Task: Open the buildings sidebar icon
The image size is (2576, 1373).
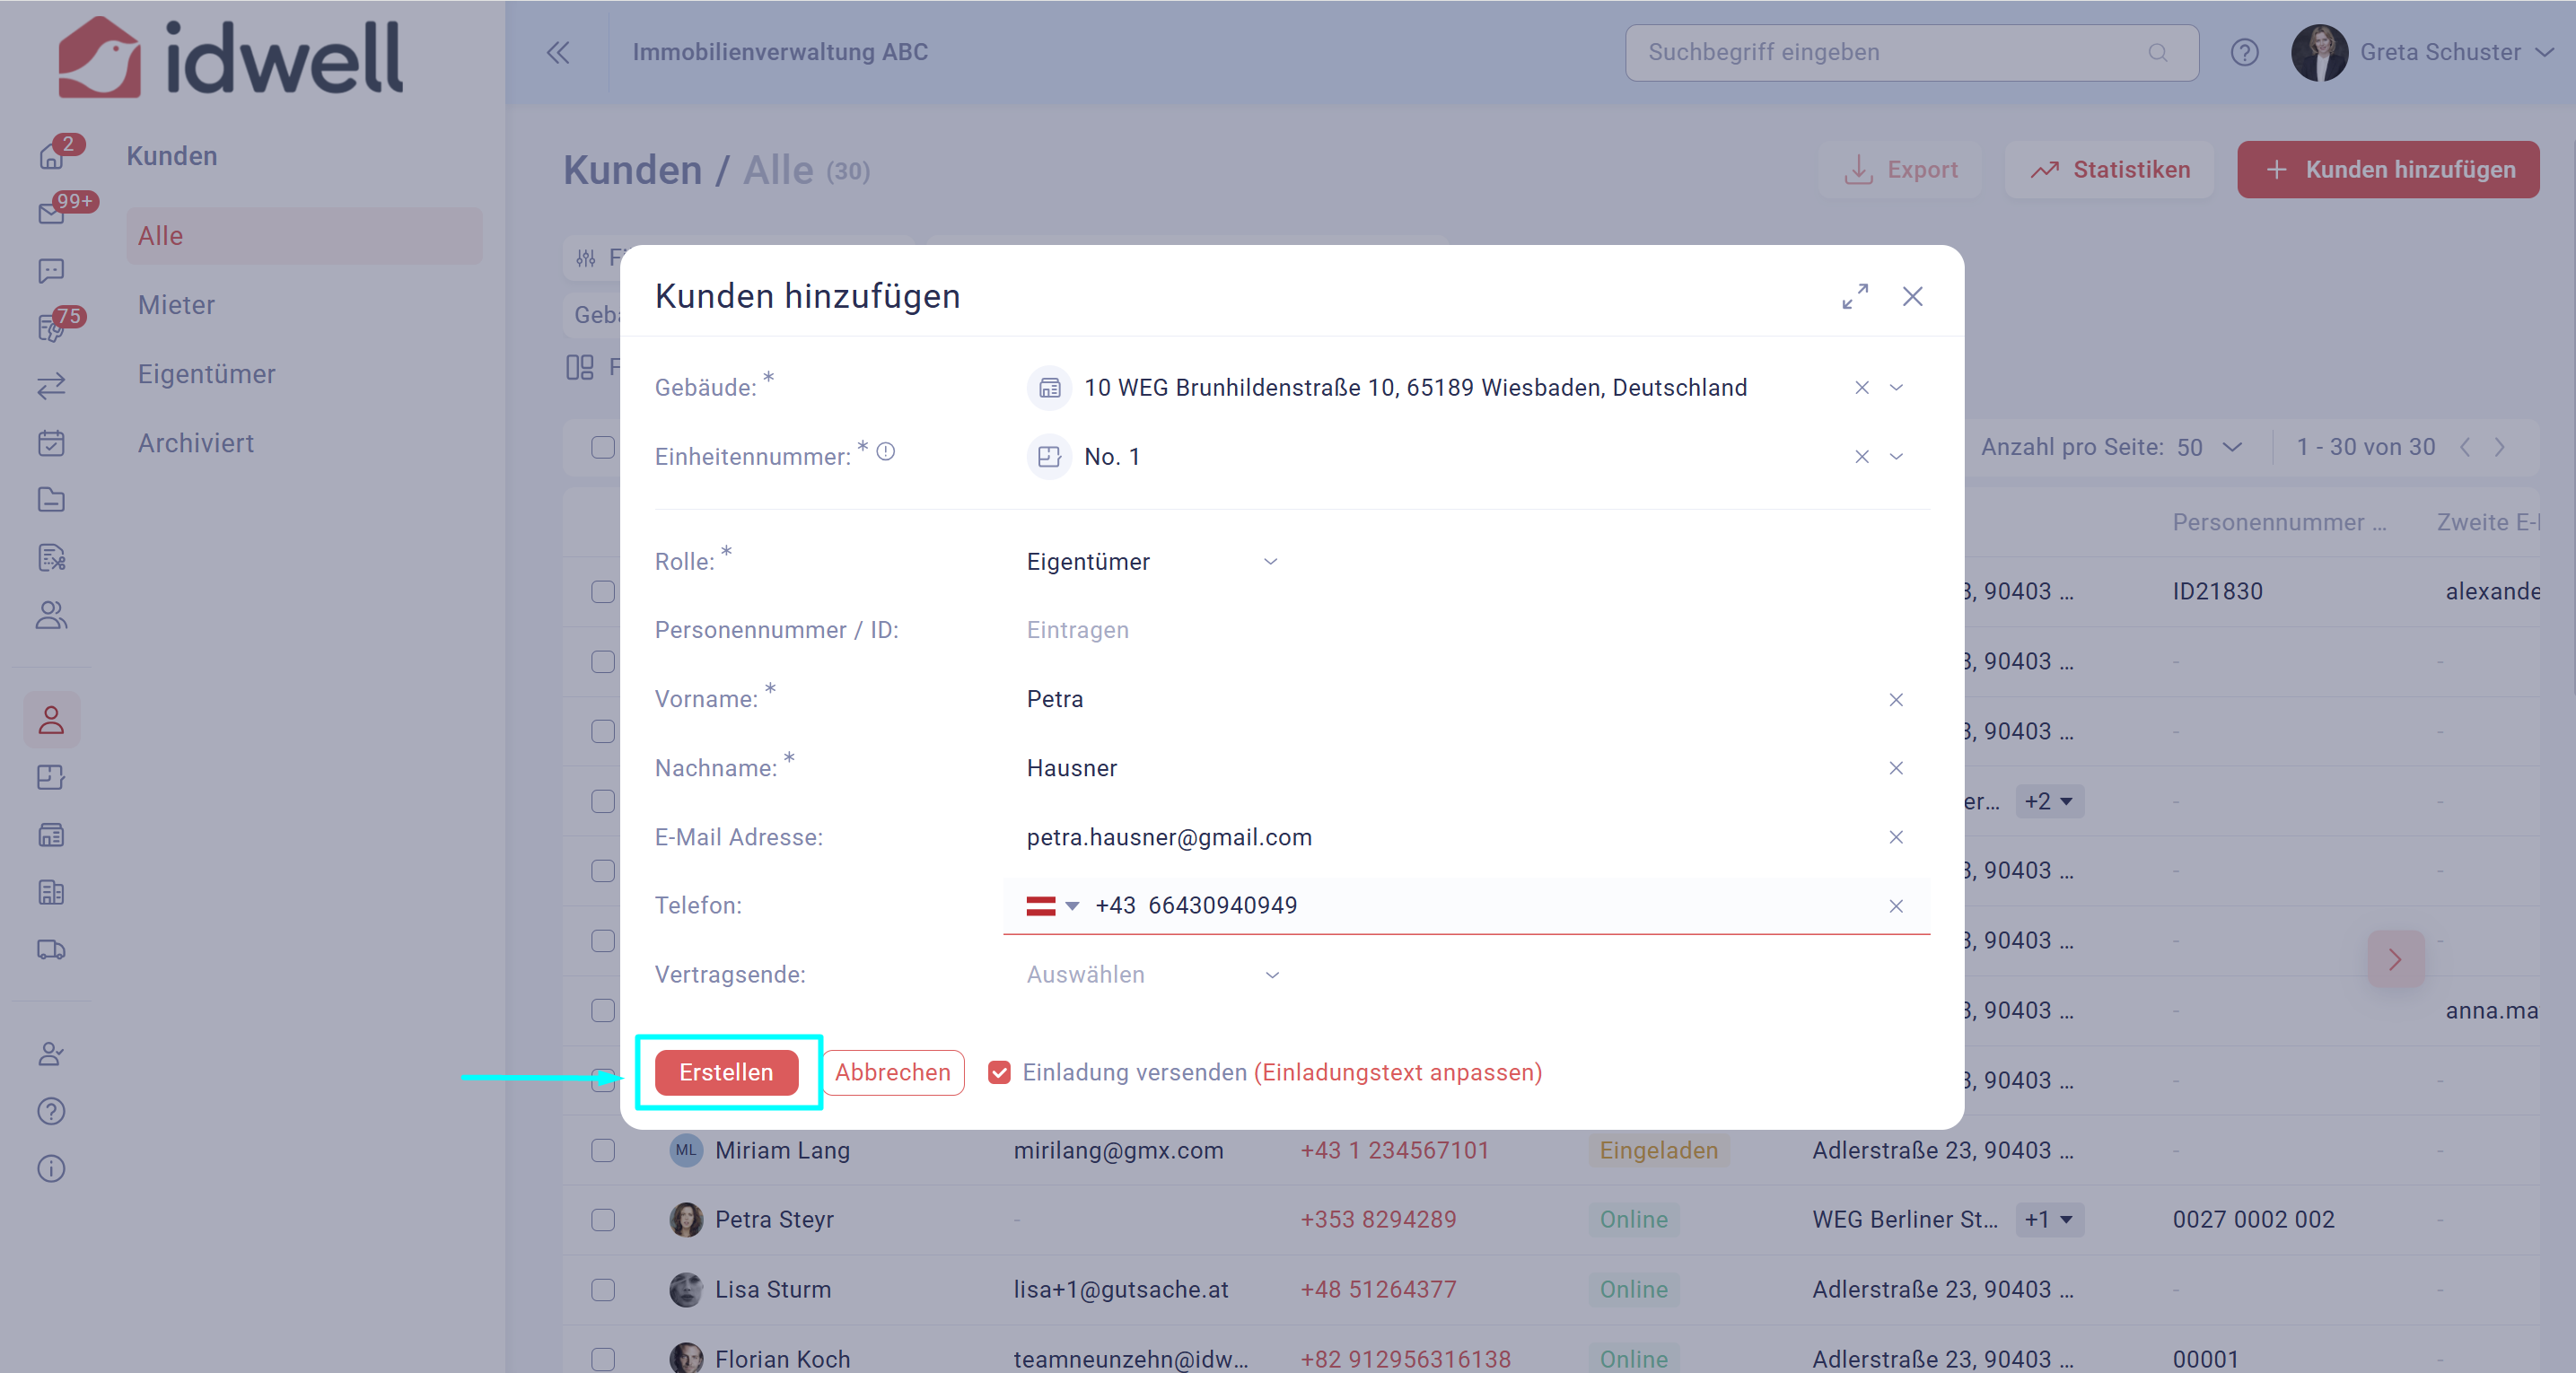Action: [52, 835]
